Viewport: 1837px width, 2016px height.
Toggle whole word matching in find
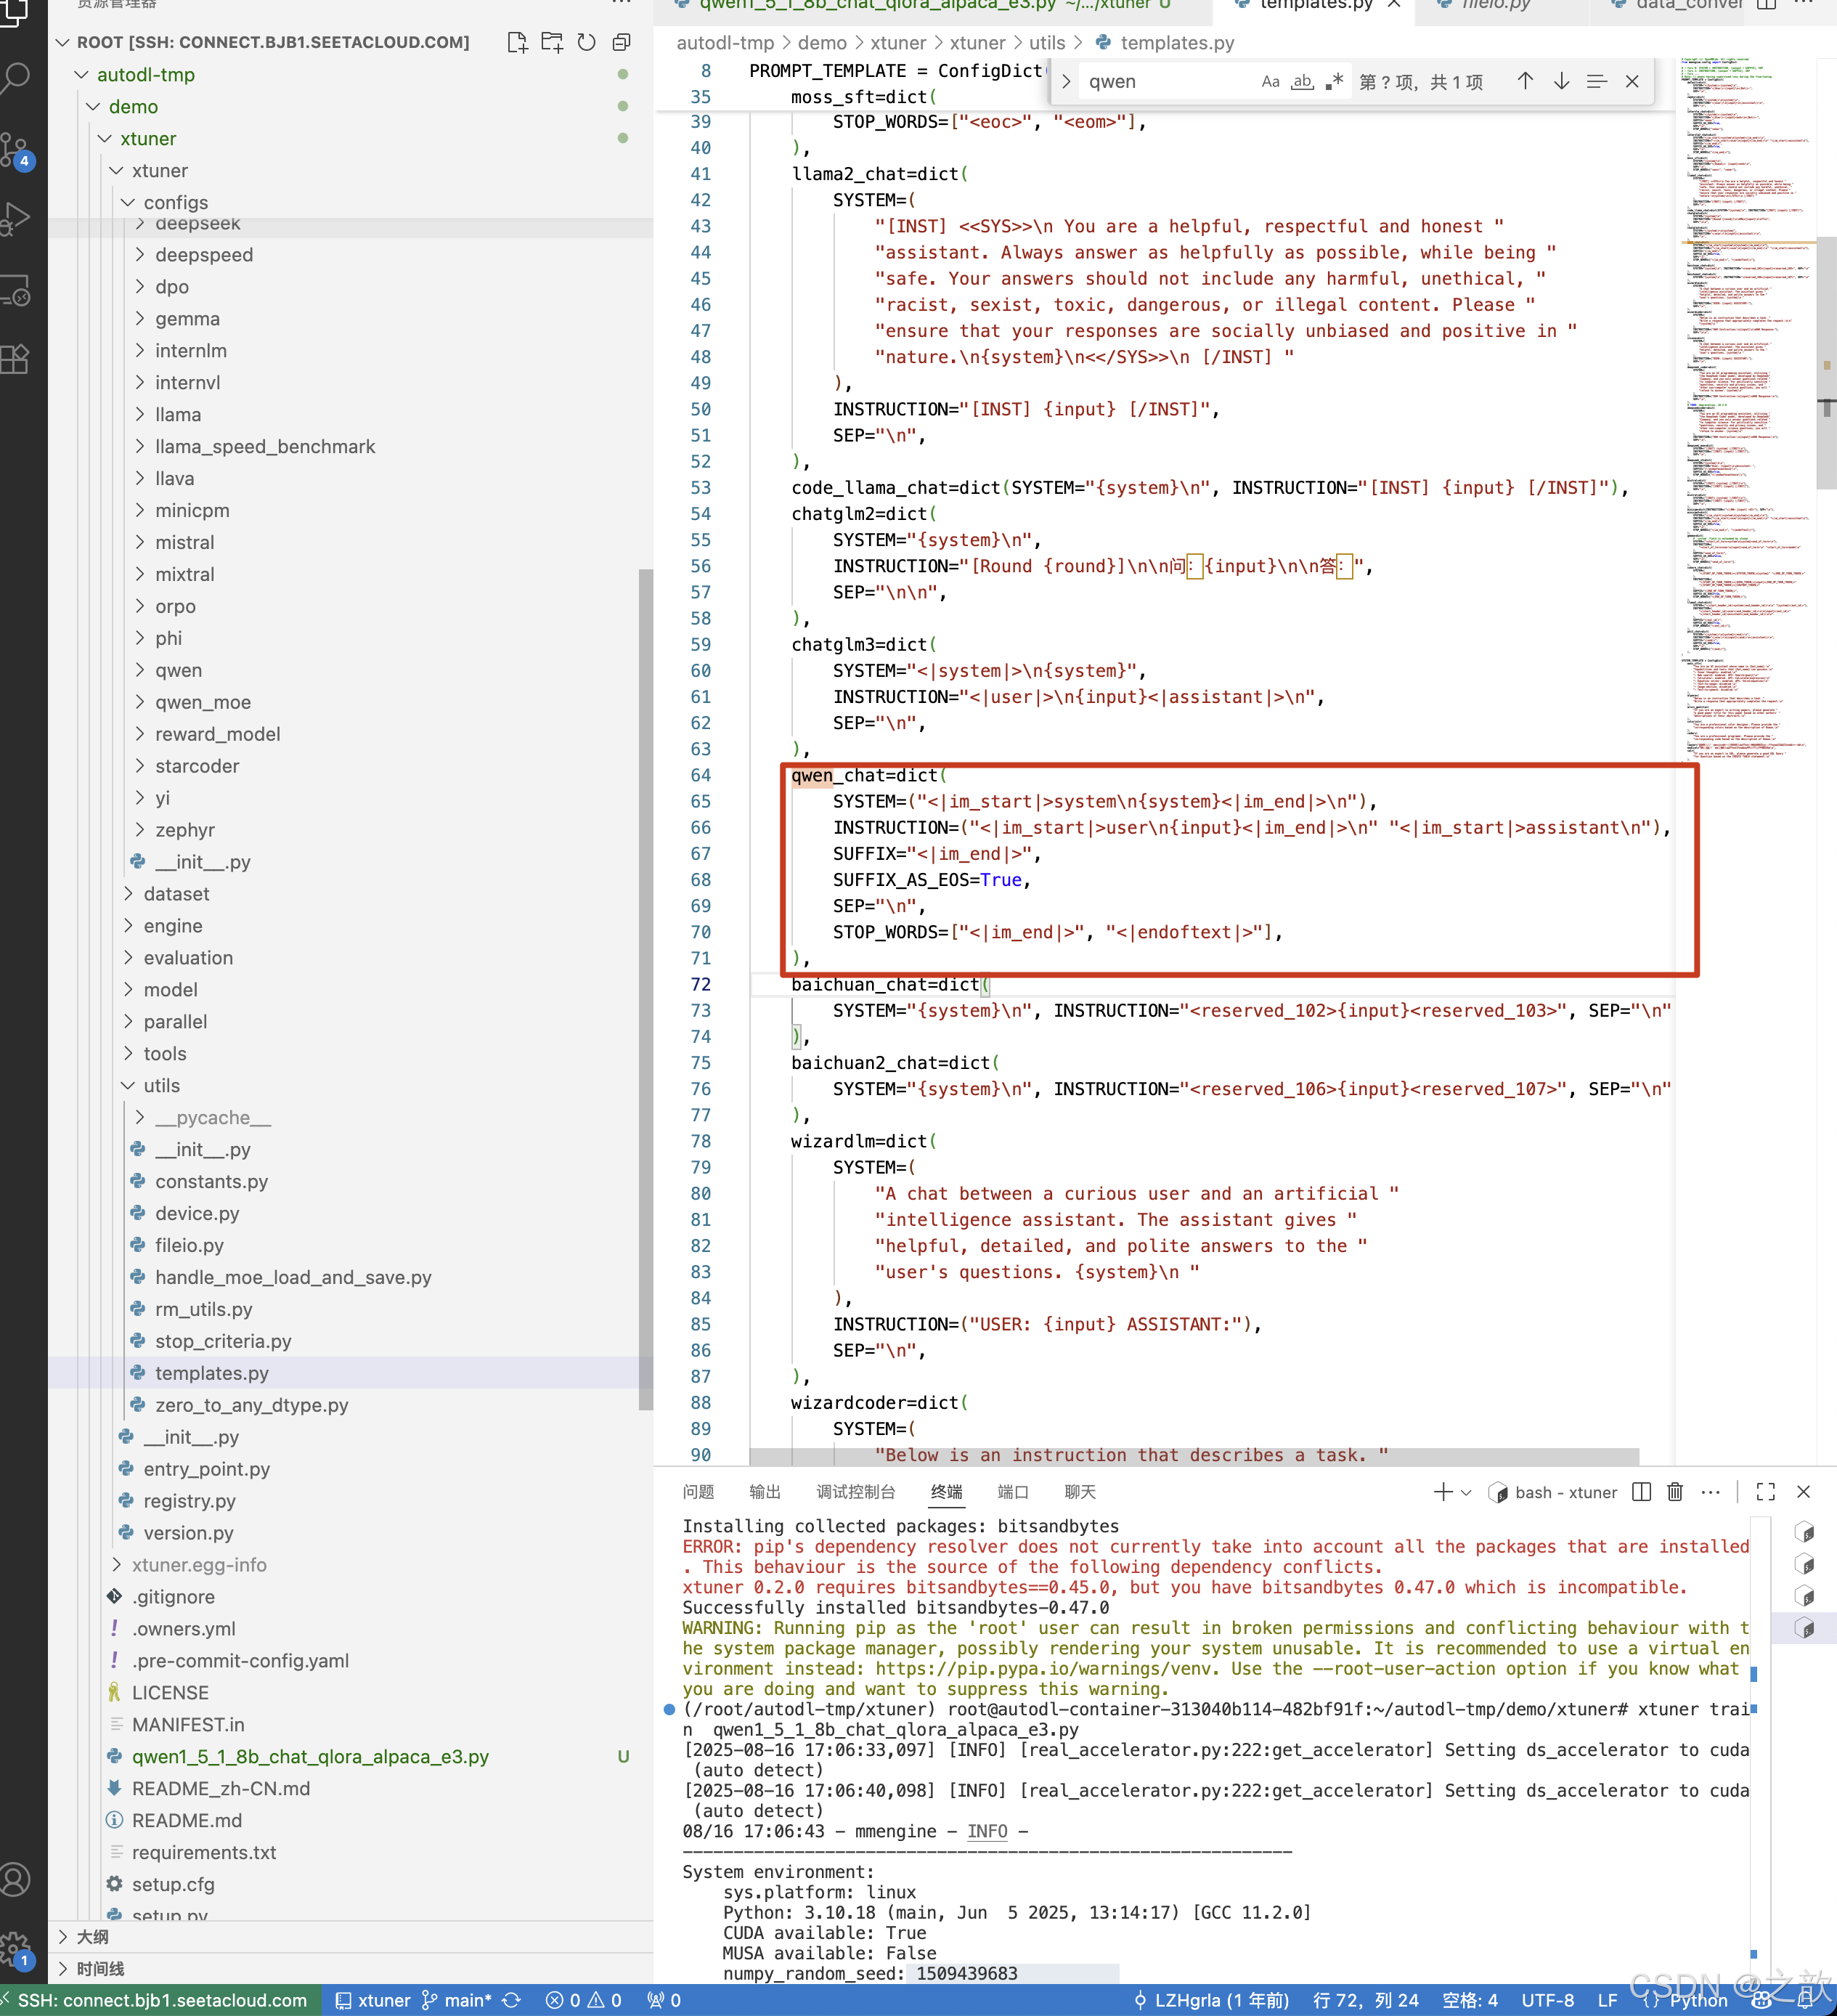click(x=1302, y=82)
